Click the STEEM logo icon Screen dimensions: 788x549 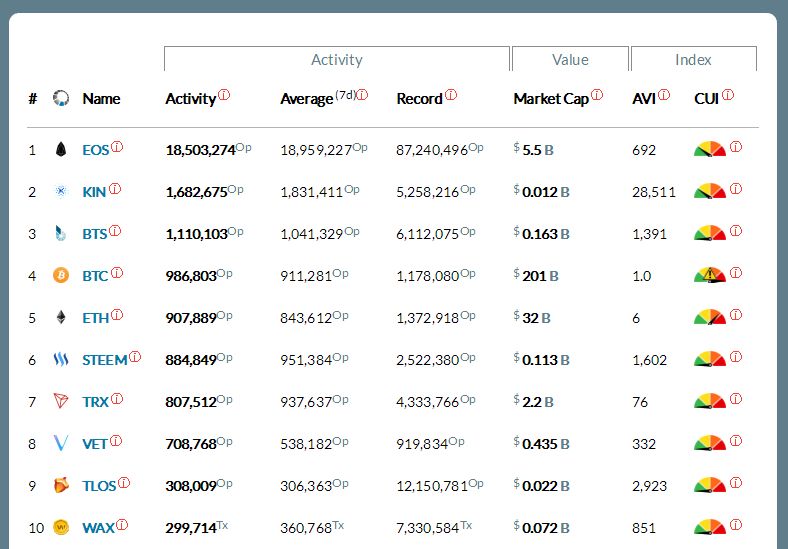[x=61, y=359]
